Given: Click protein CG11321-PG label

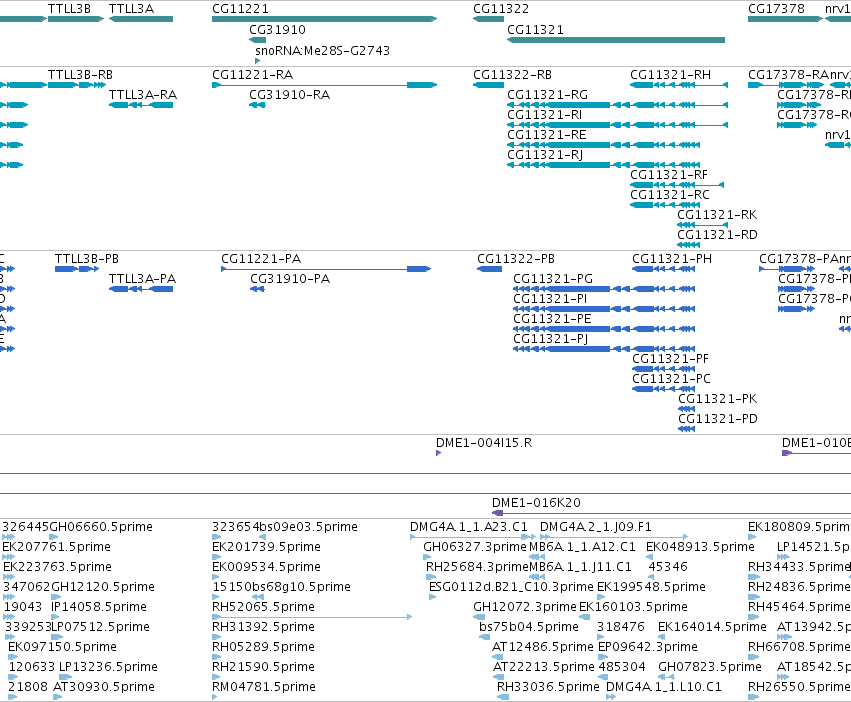Looking at the screenshot, I should coord(553,279).
